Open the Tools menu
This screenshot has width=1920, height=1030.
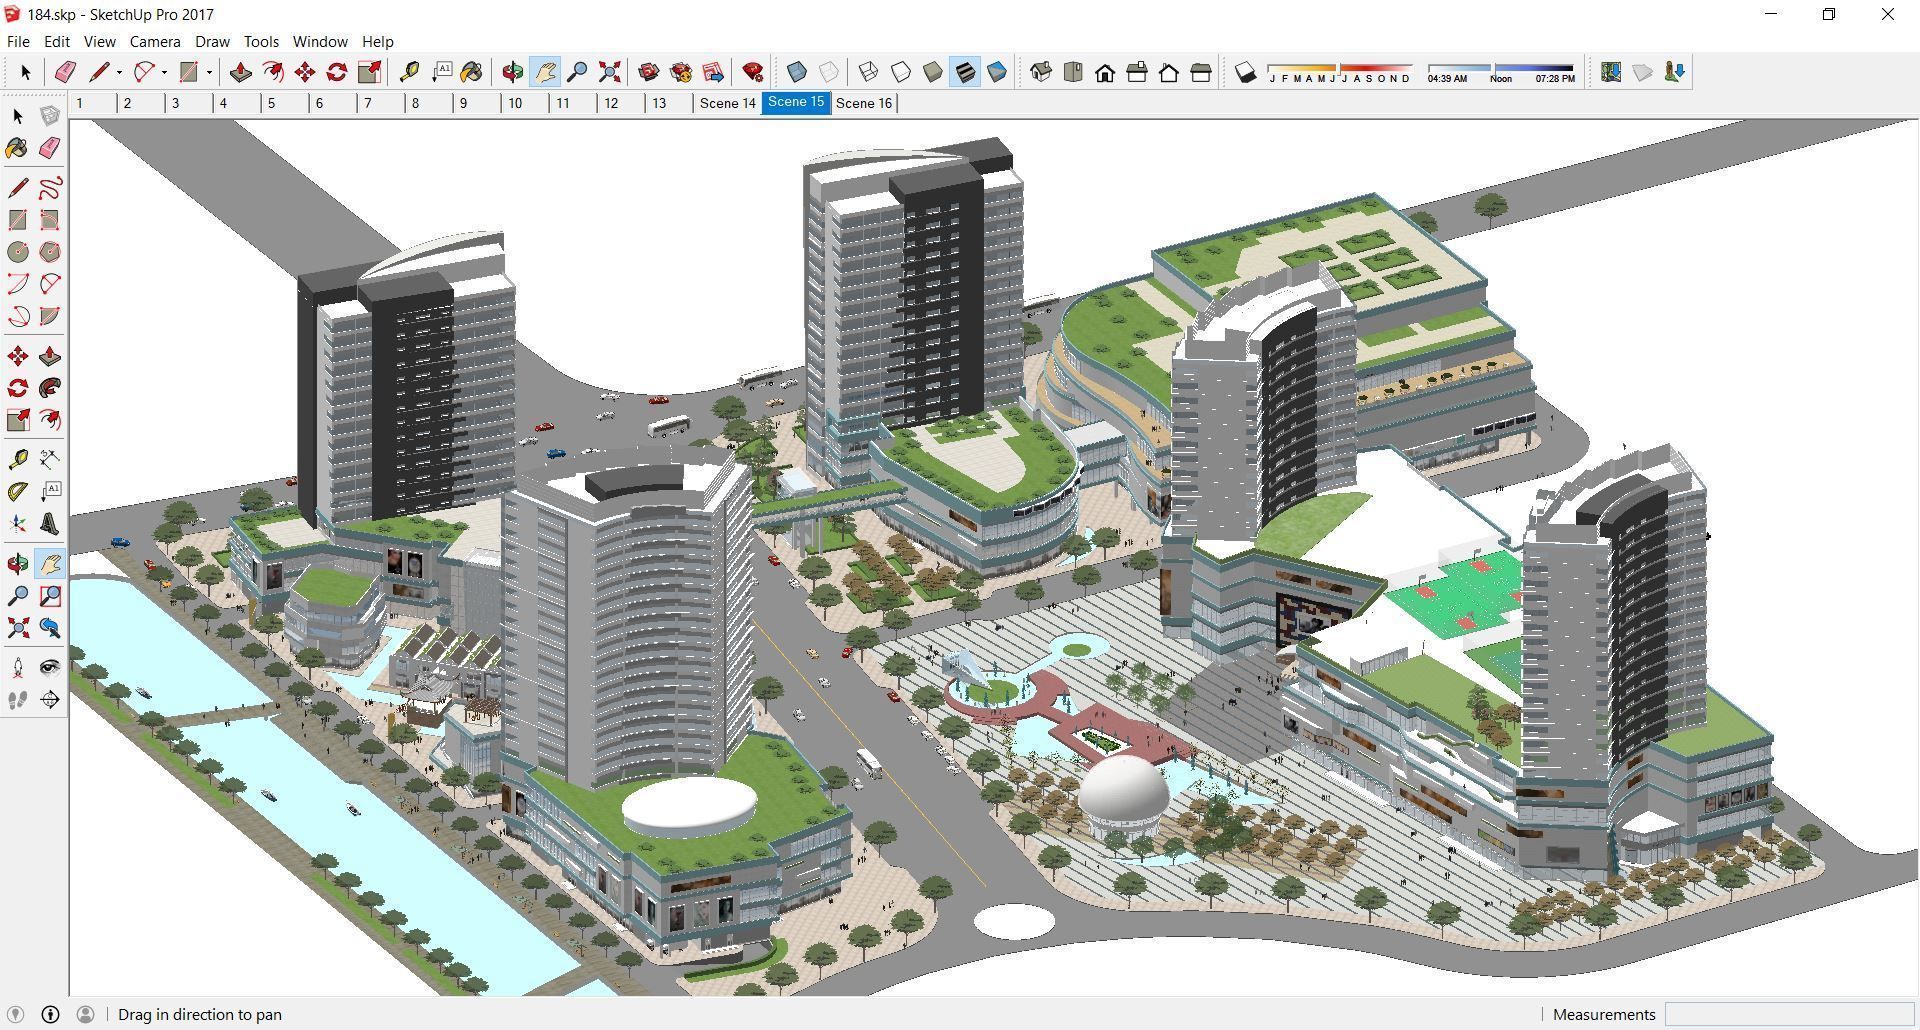click(x=261, y=42)
